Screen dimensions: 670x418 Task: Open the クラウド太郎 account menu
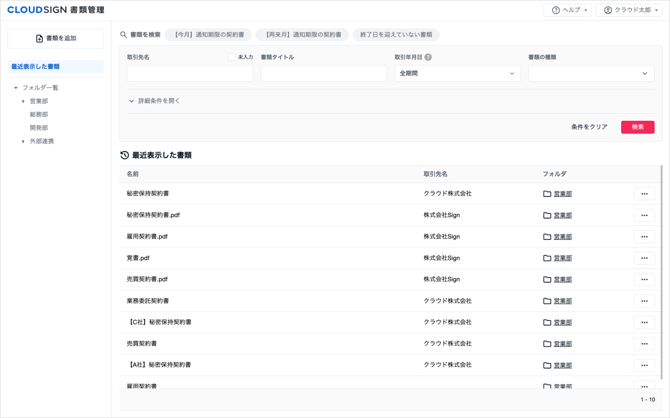[629, 10]
